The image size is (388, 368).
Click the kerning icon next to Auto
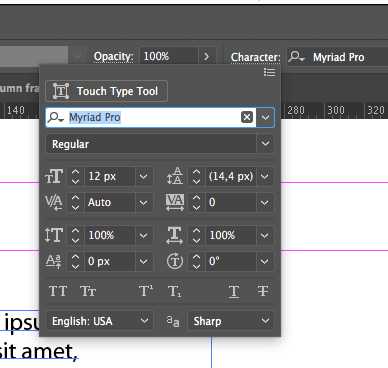(x=53, y=202)
